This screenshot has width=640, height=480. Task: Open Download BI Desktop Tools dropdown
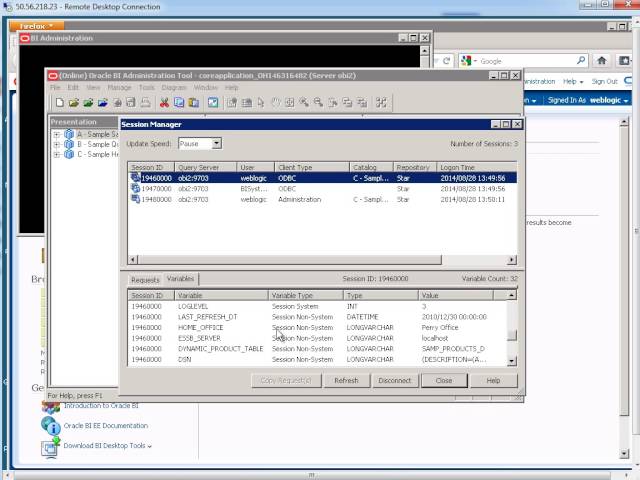pyautogui.click(x=107, y=446)
